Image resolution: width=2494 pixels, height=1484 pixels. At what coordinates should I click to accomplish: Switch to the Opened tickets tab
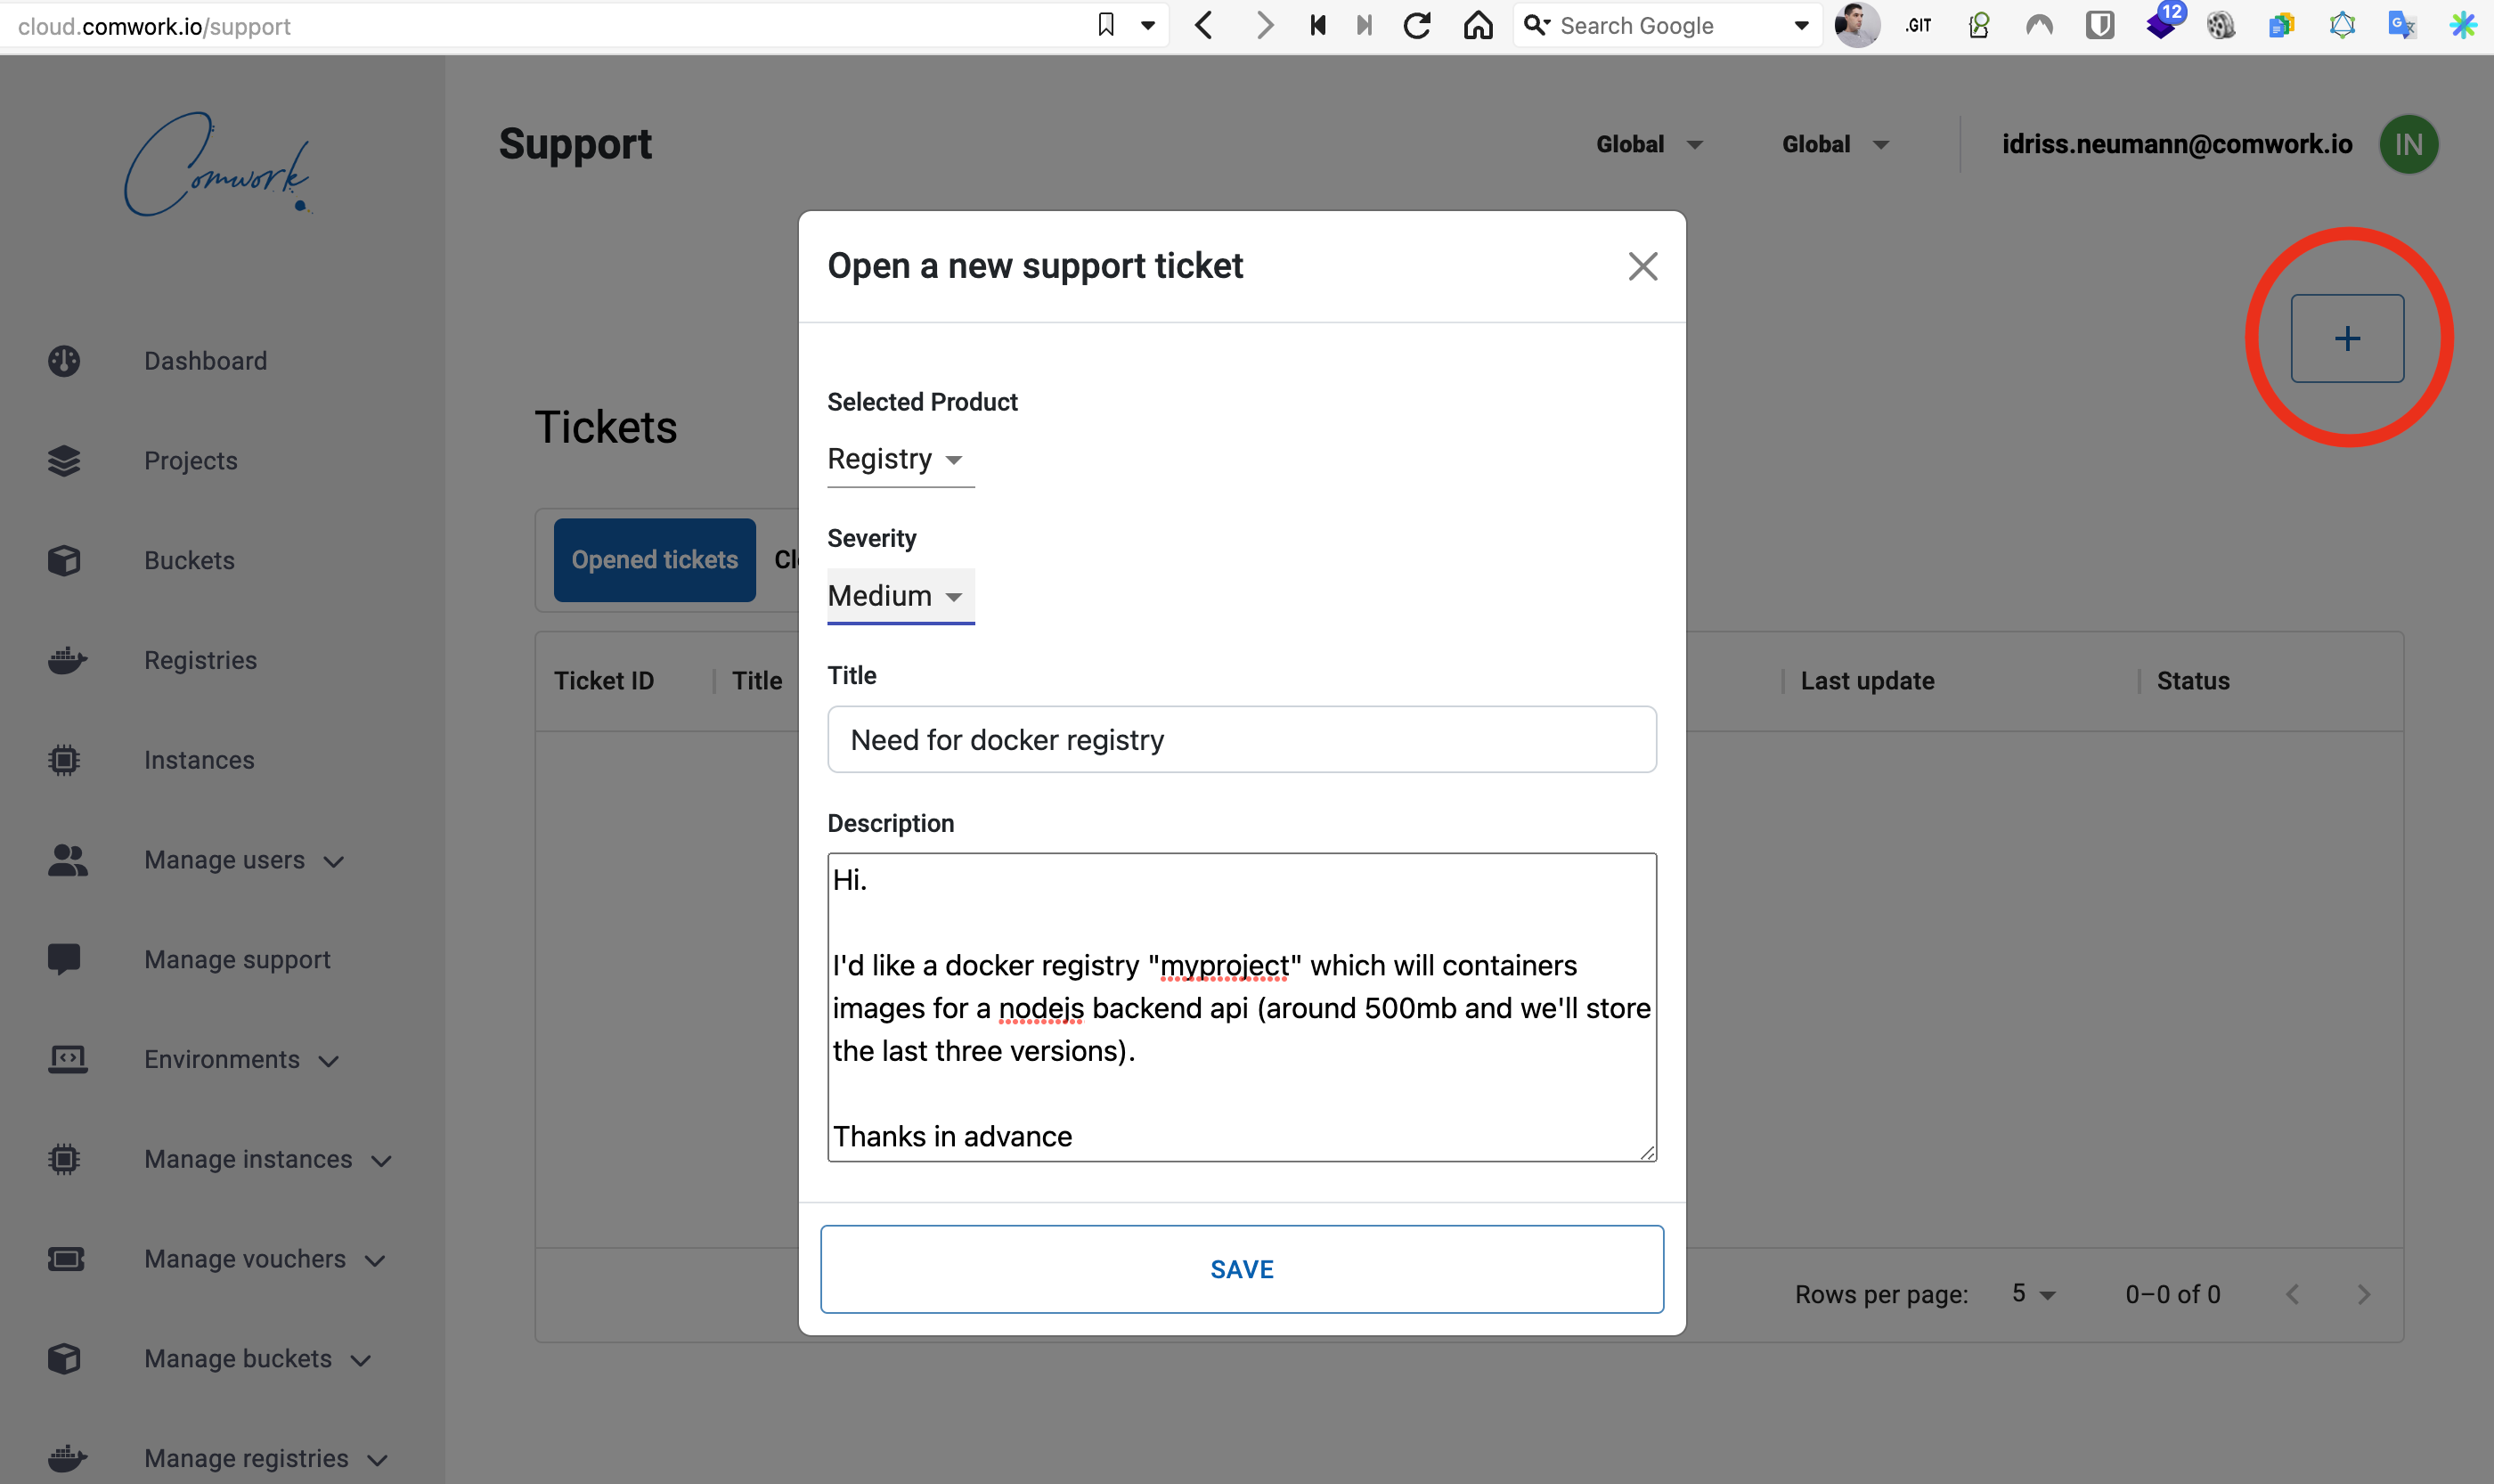pos(654,560)
